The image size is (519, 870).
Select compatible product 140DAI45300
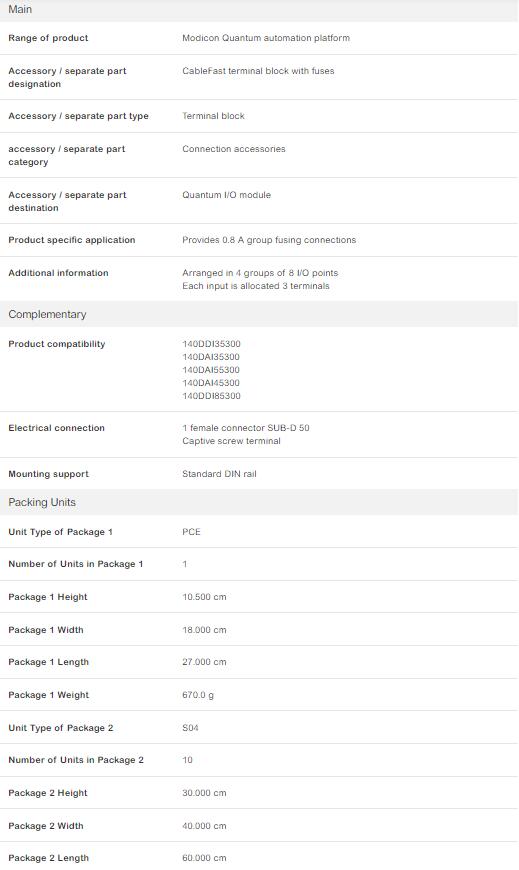pyautogui.click(x=211, y=383)
